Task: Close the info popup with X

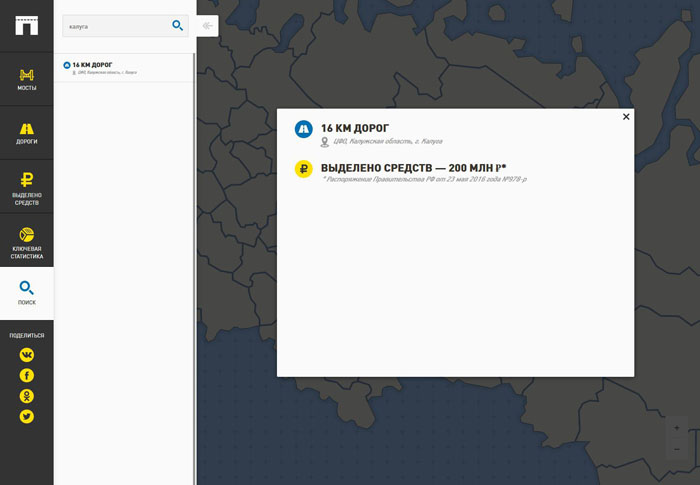Action: point(626,117)
